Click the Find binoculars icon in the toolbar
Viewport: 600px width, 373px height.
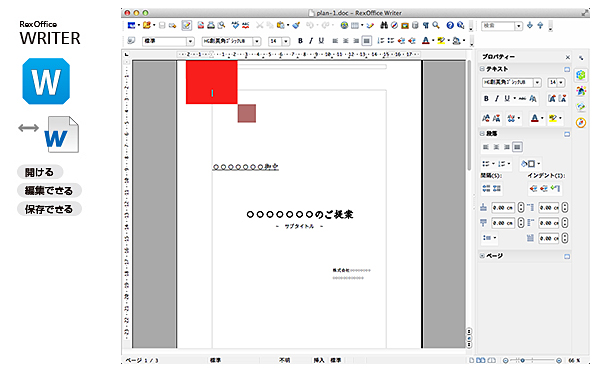point(384,25)
